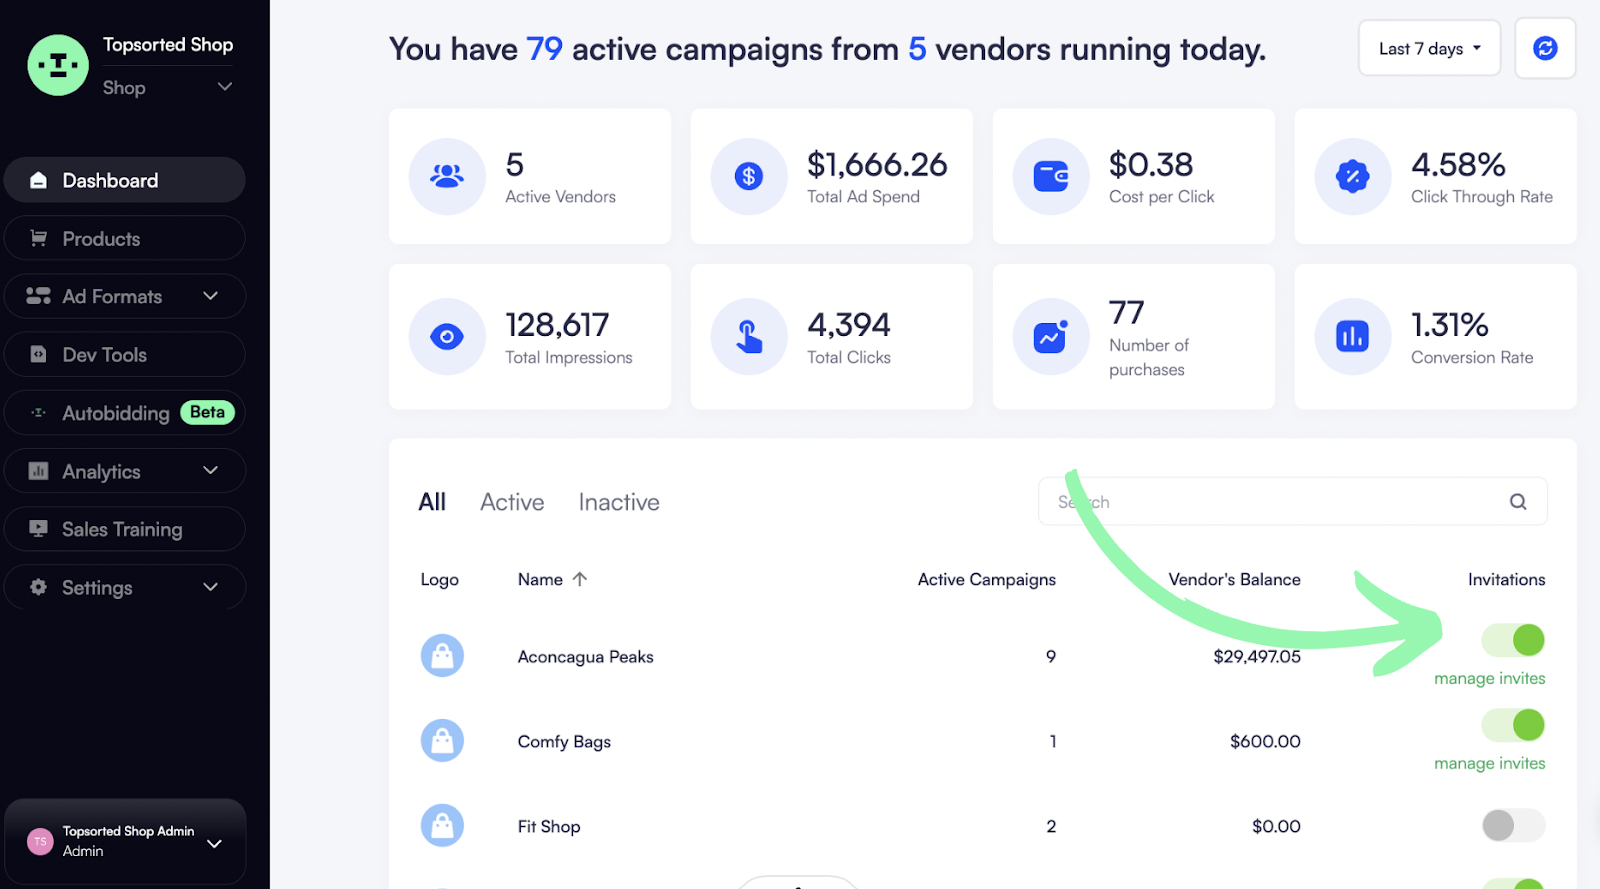Click the Comfy Bags vendor logo
Viewport: 1600px width, 889px height.
(442, 741)
